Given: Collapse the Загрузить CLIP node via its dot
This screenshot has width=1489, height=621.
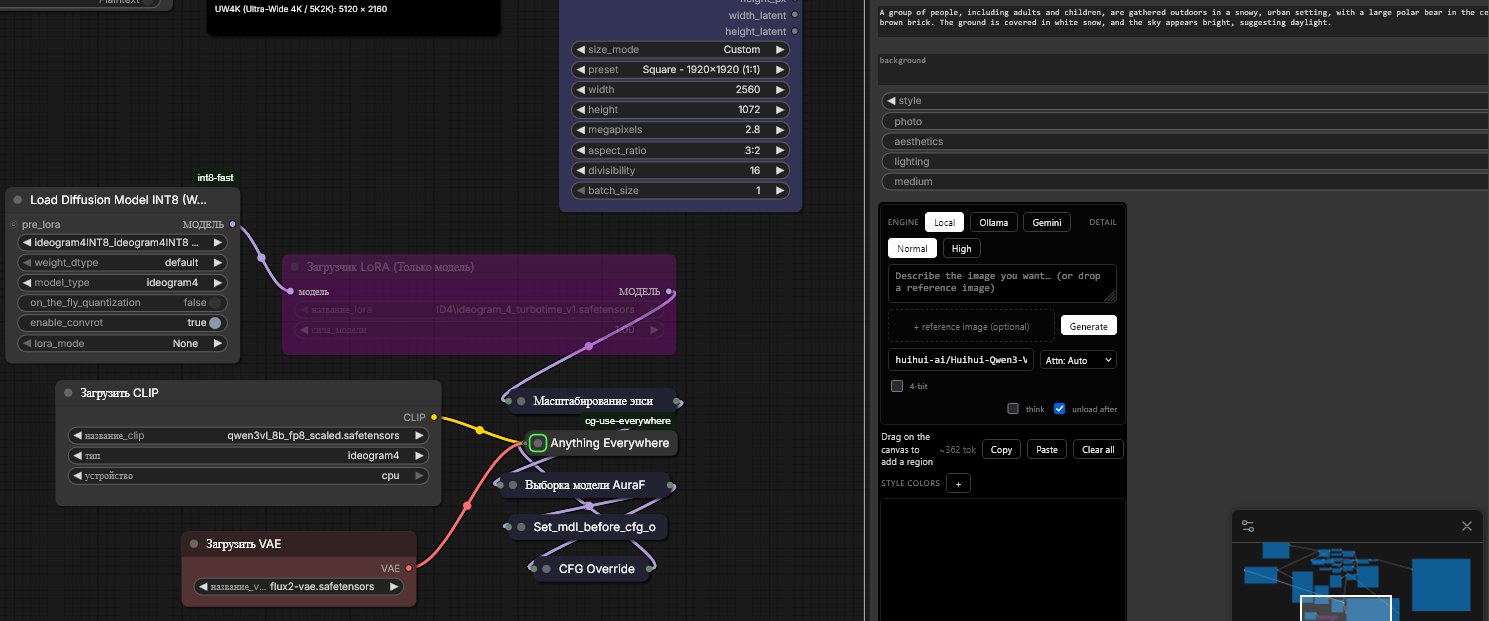Looking at the screenshot, I should pos(68,393).
